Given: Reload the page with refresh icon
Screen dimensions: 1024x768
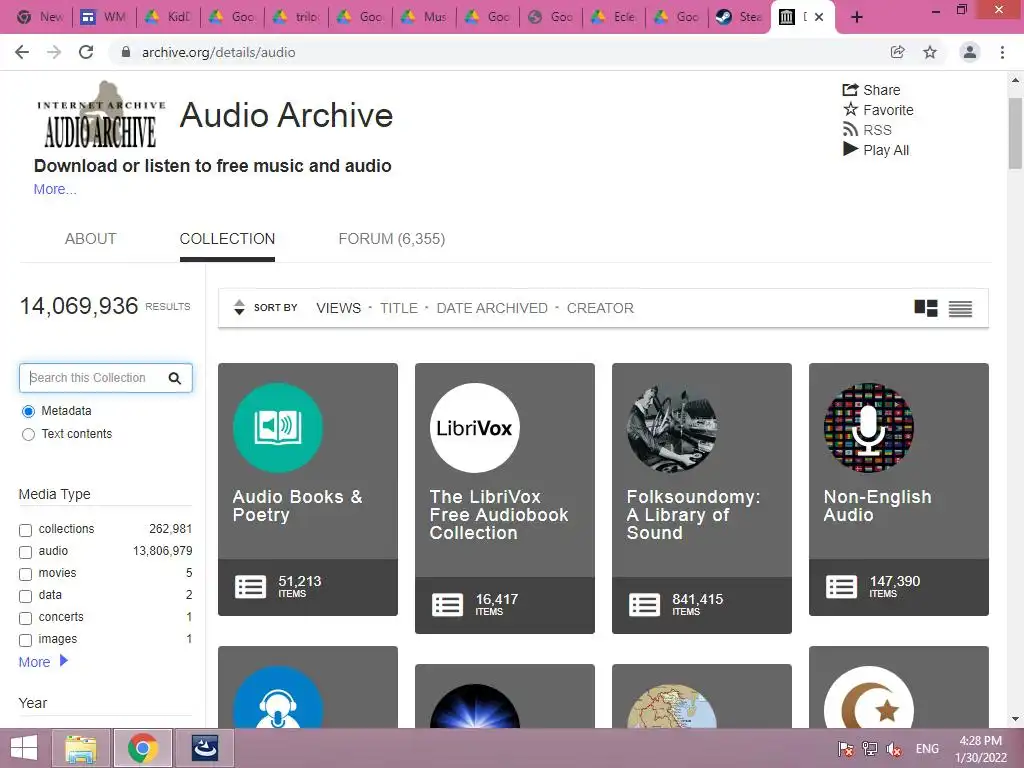Looking at the screenshot, I should point(86,52).
